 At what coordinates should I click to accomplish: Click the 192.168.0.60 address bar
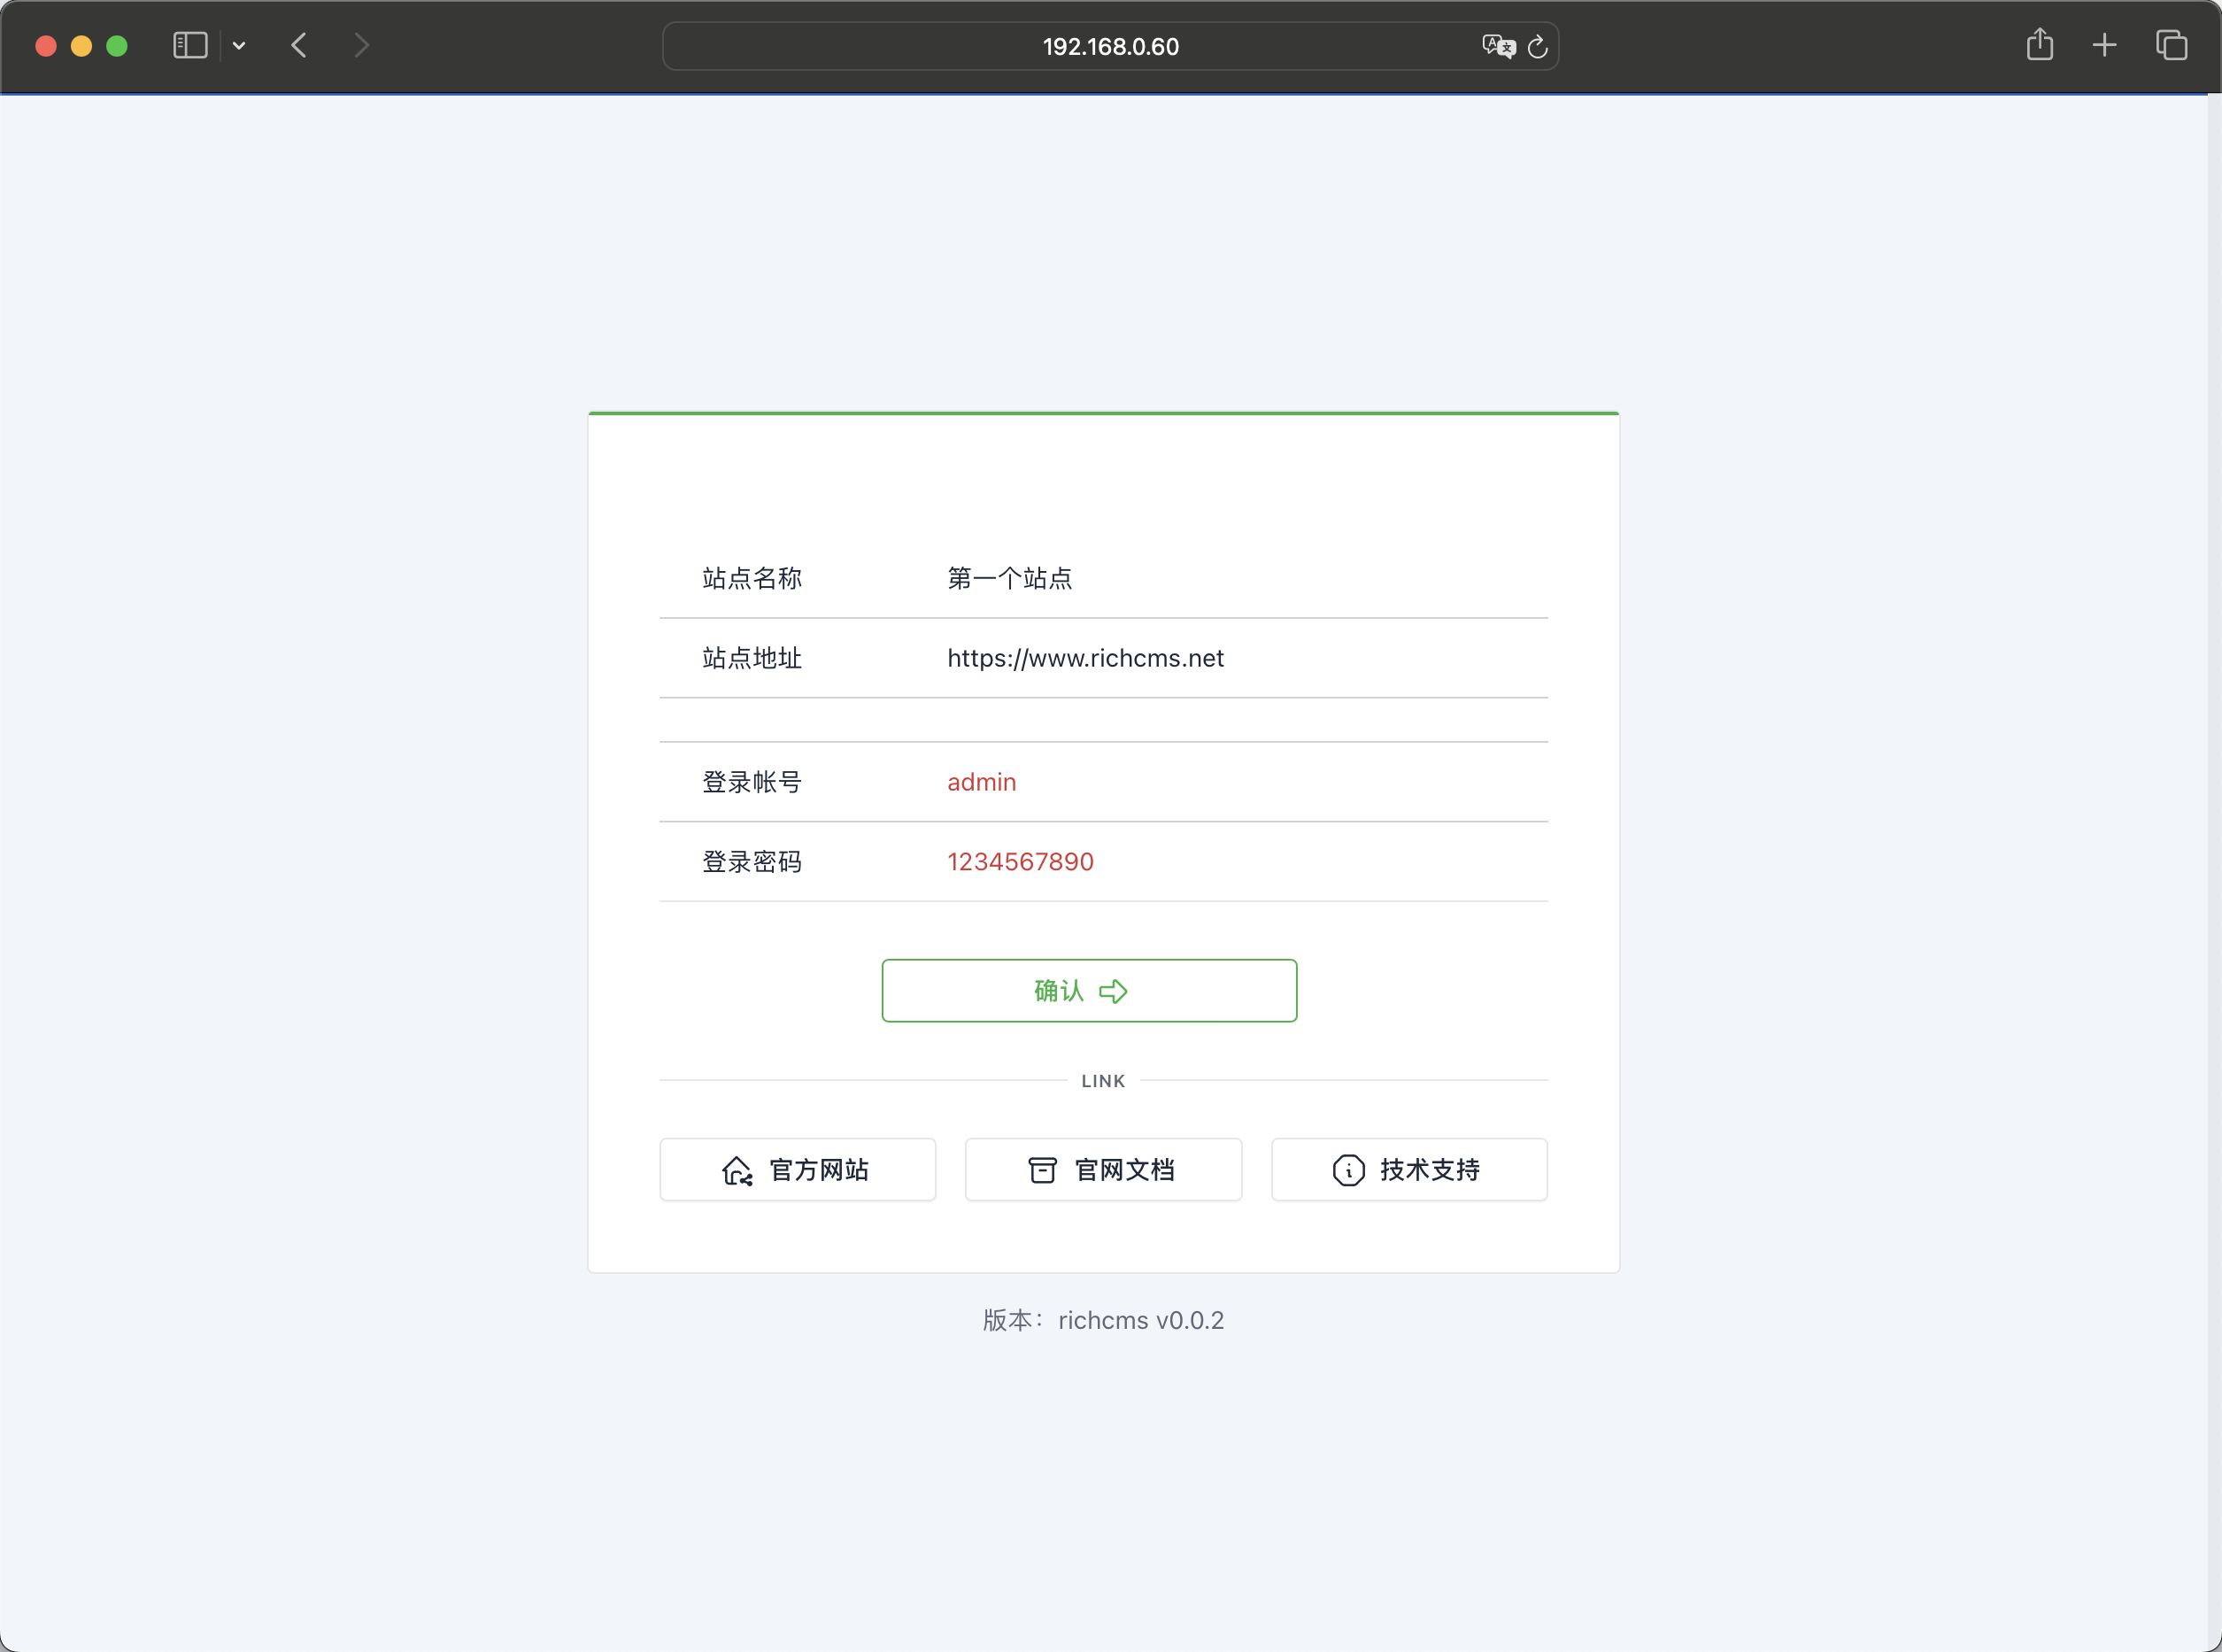(x=1110, y=46)
